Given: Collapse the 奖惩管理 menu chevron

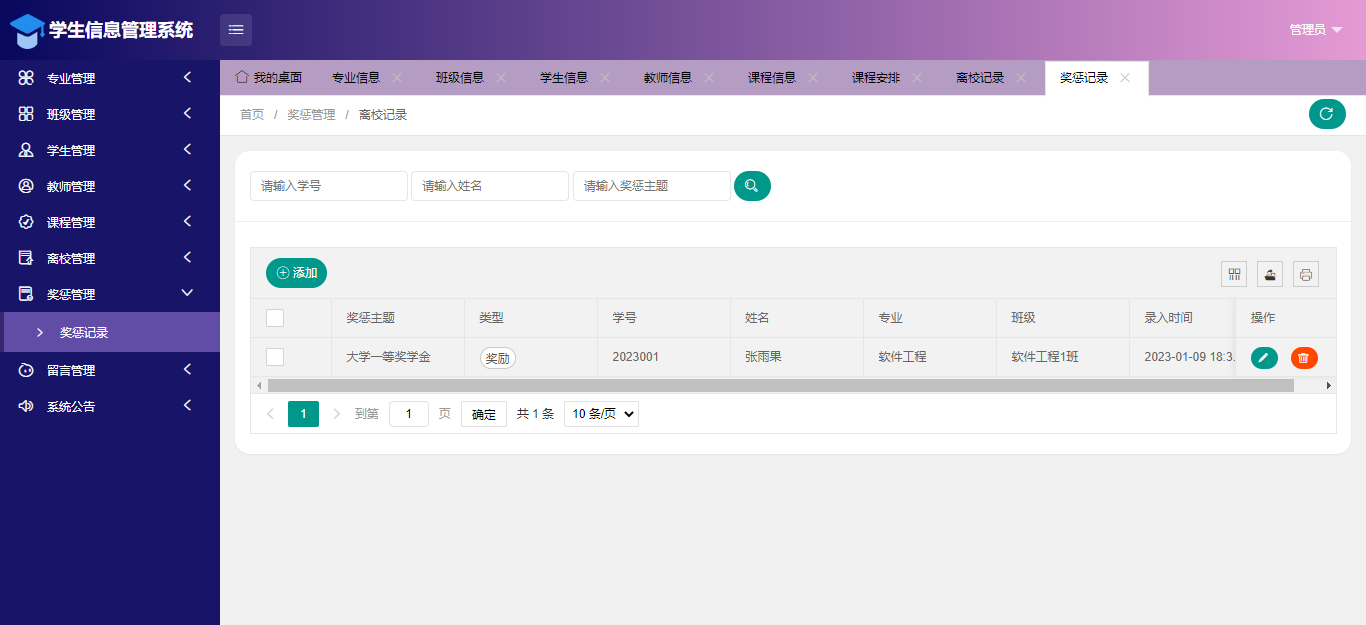Looking at the screenshot, I should pyautogui.click(x=187, y=293).
